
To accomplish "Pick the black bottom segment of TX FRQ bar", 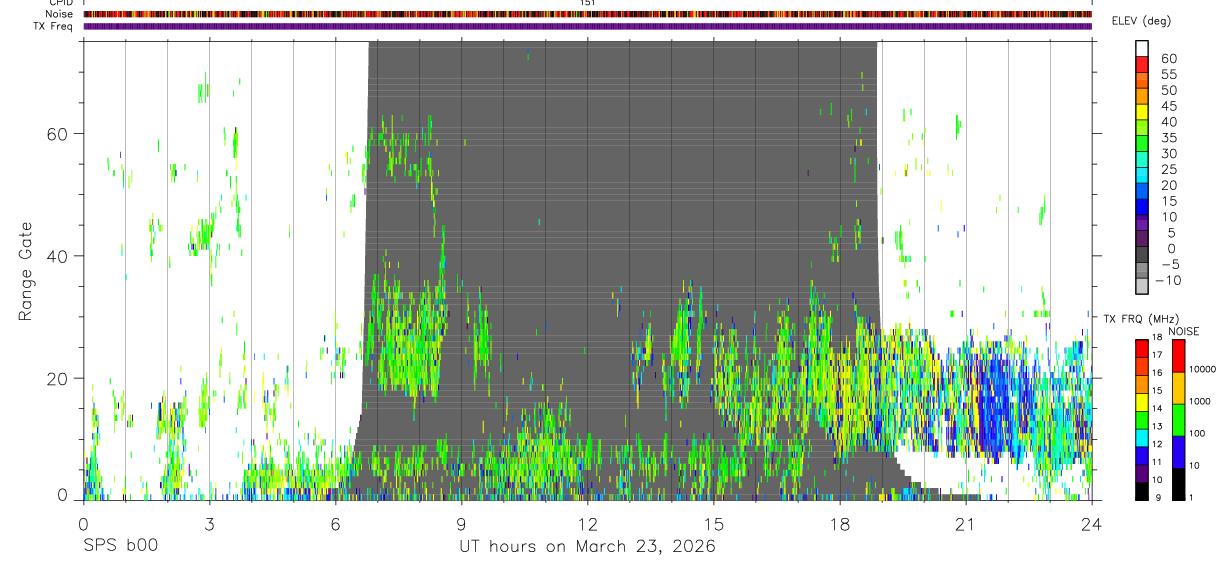I will point(1142,490).
